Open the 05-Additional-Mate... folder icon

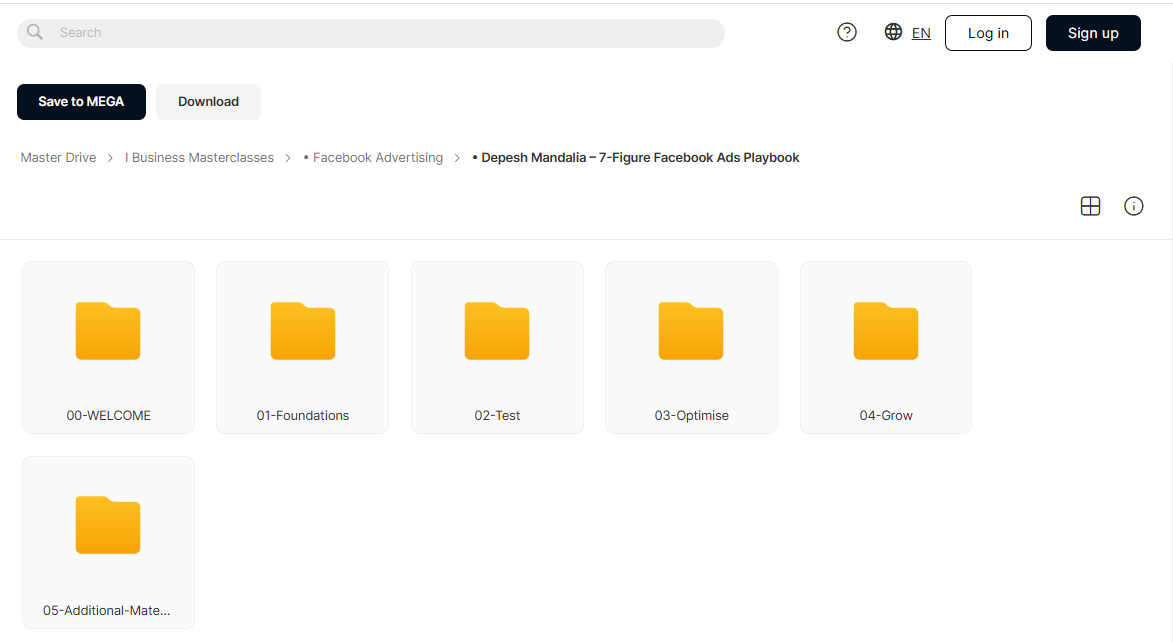coord(108,525)
